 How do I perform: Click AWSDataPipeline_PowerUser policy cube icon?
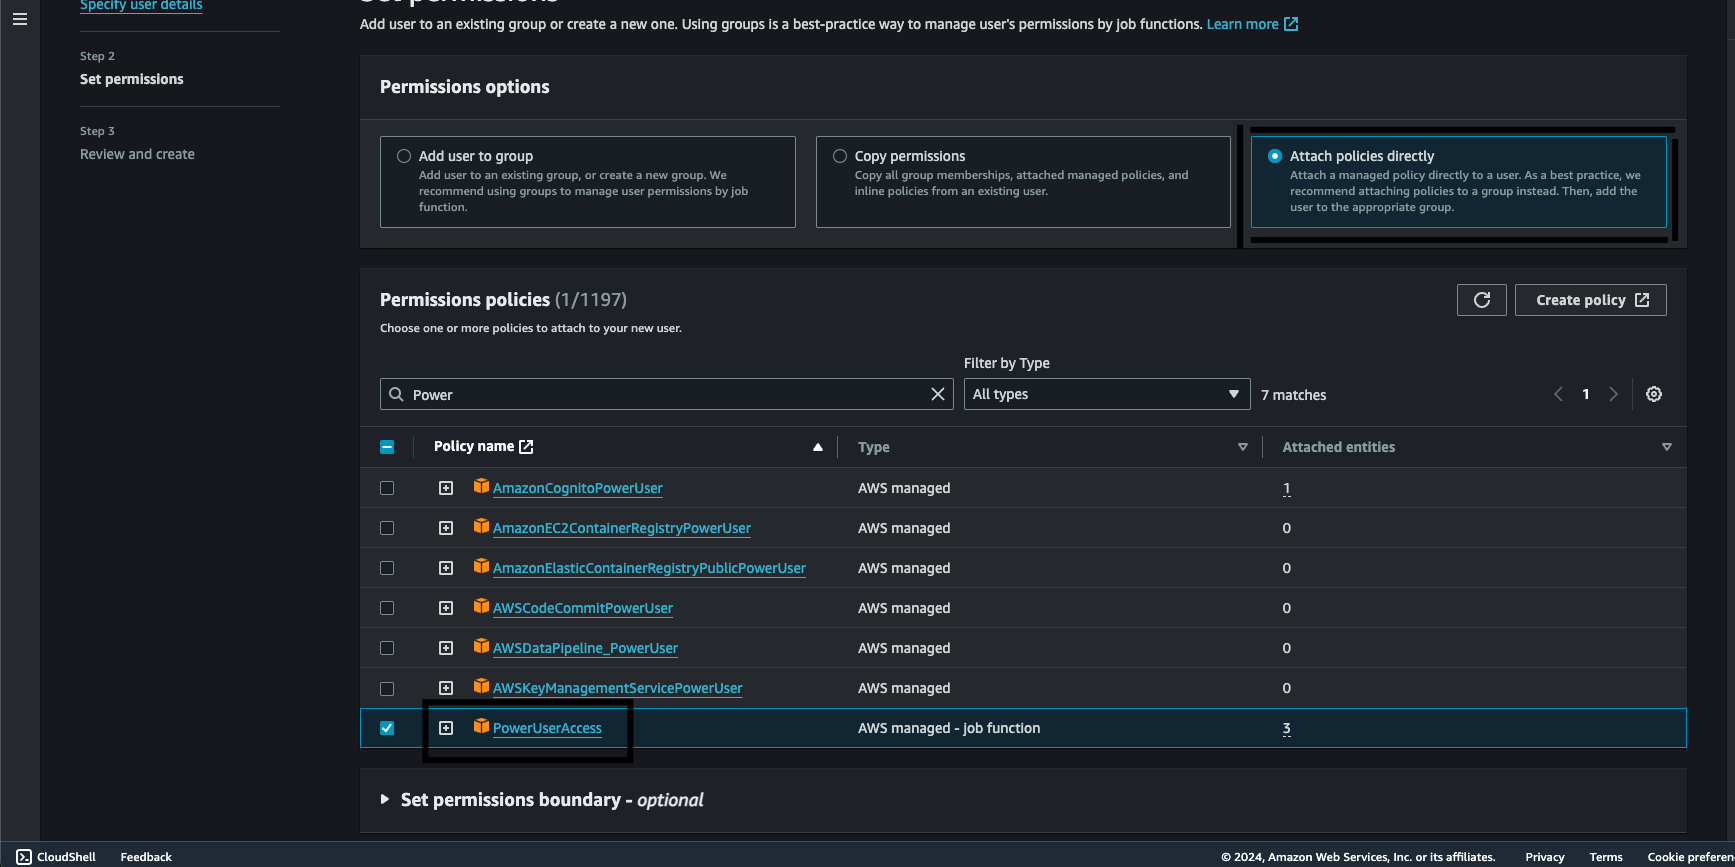click(x=481, y=646)
